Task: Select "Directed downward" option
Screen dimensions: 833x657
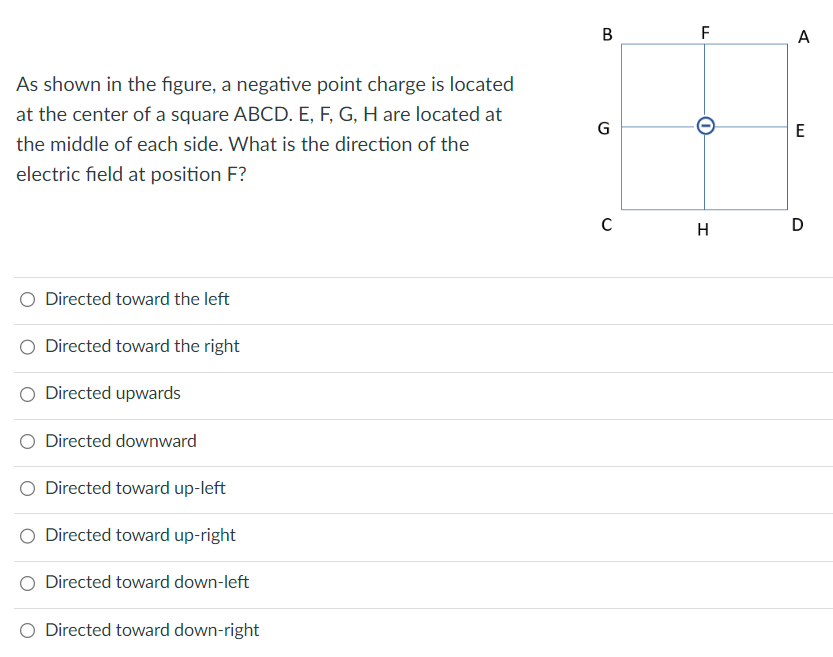Action: (x=119, y=440)
